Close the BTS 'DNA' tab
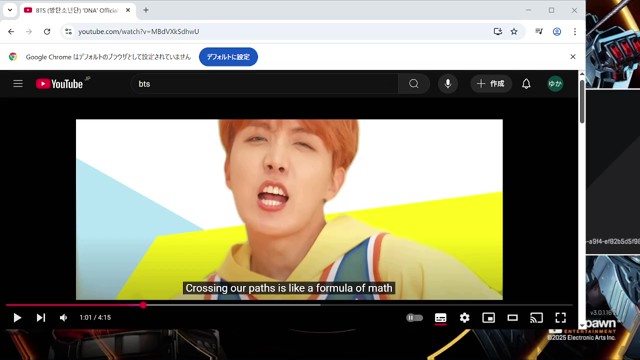 (x=128, y=10)
